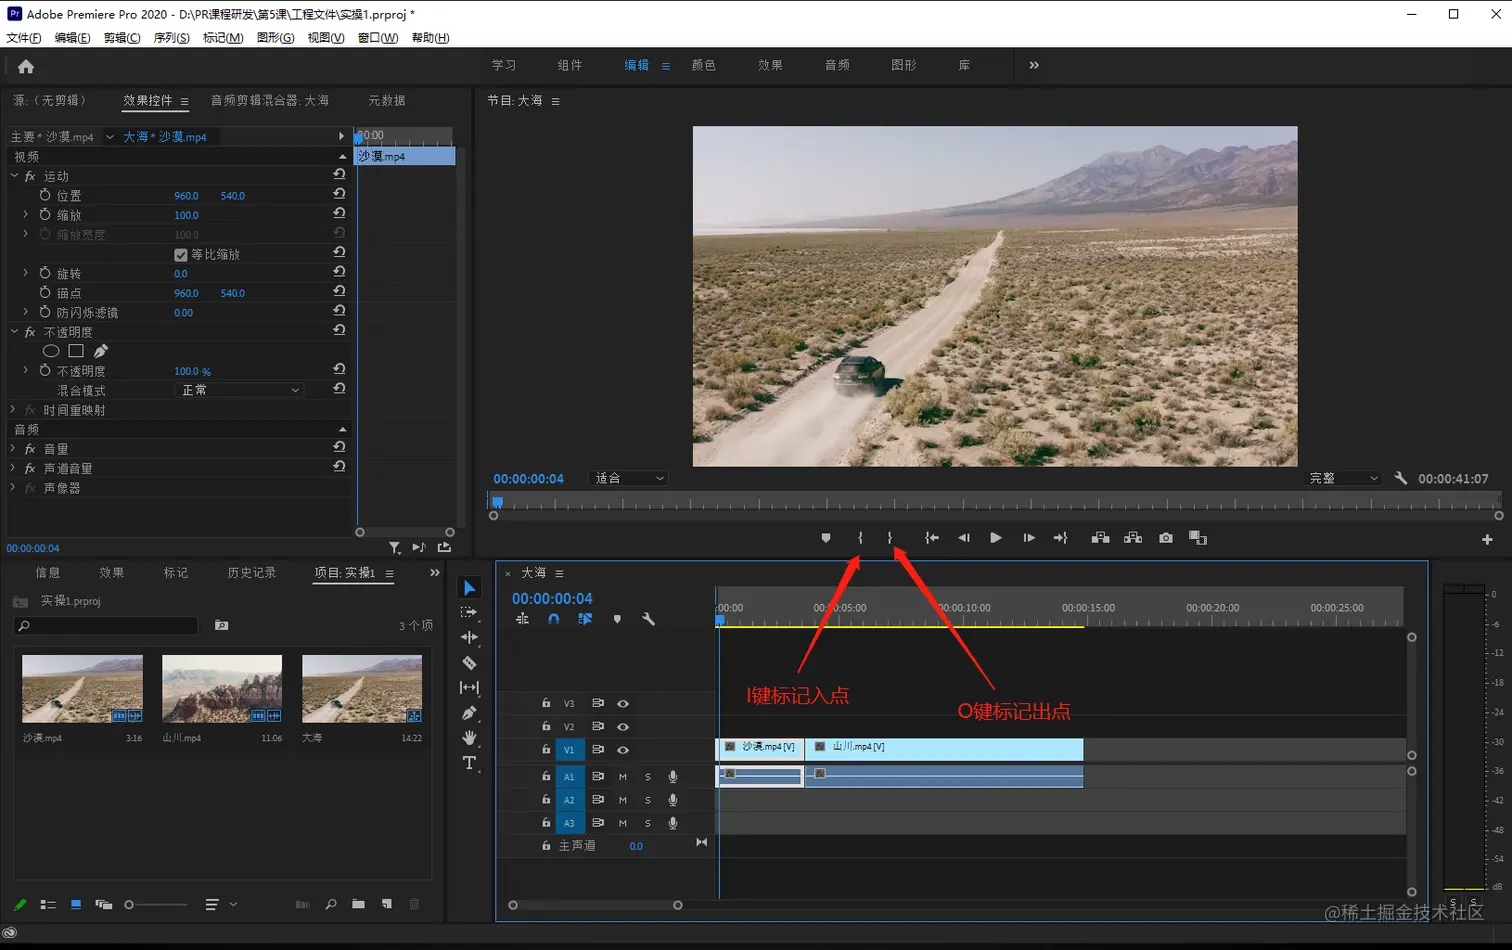Click the Export Frame camera icon
The image size is (1512, 950).
(x=1165, y=538)
